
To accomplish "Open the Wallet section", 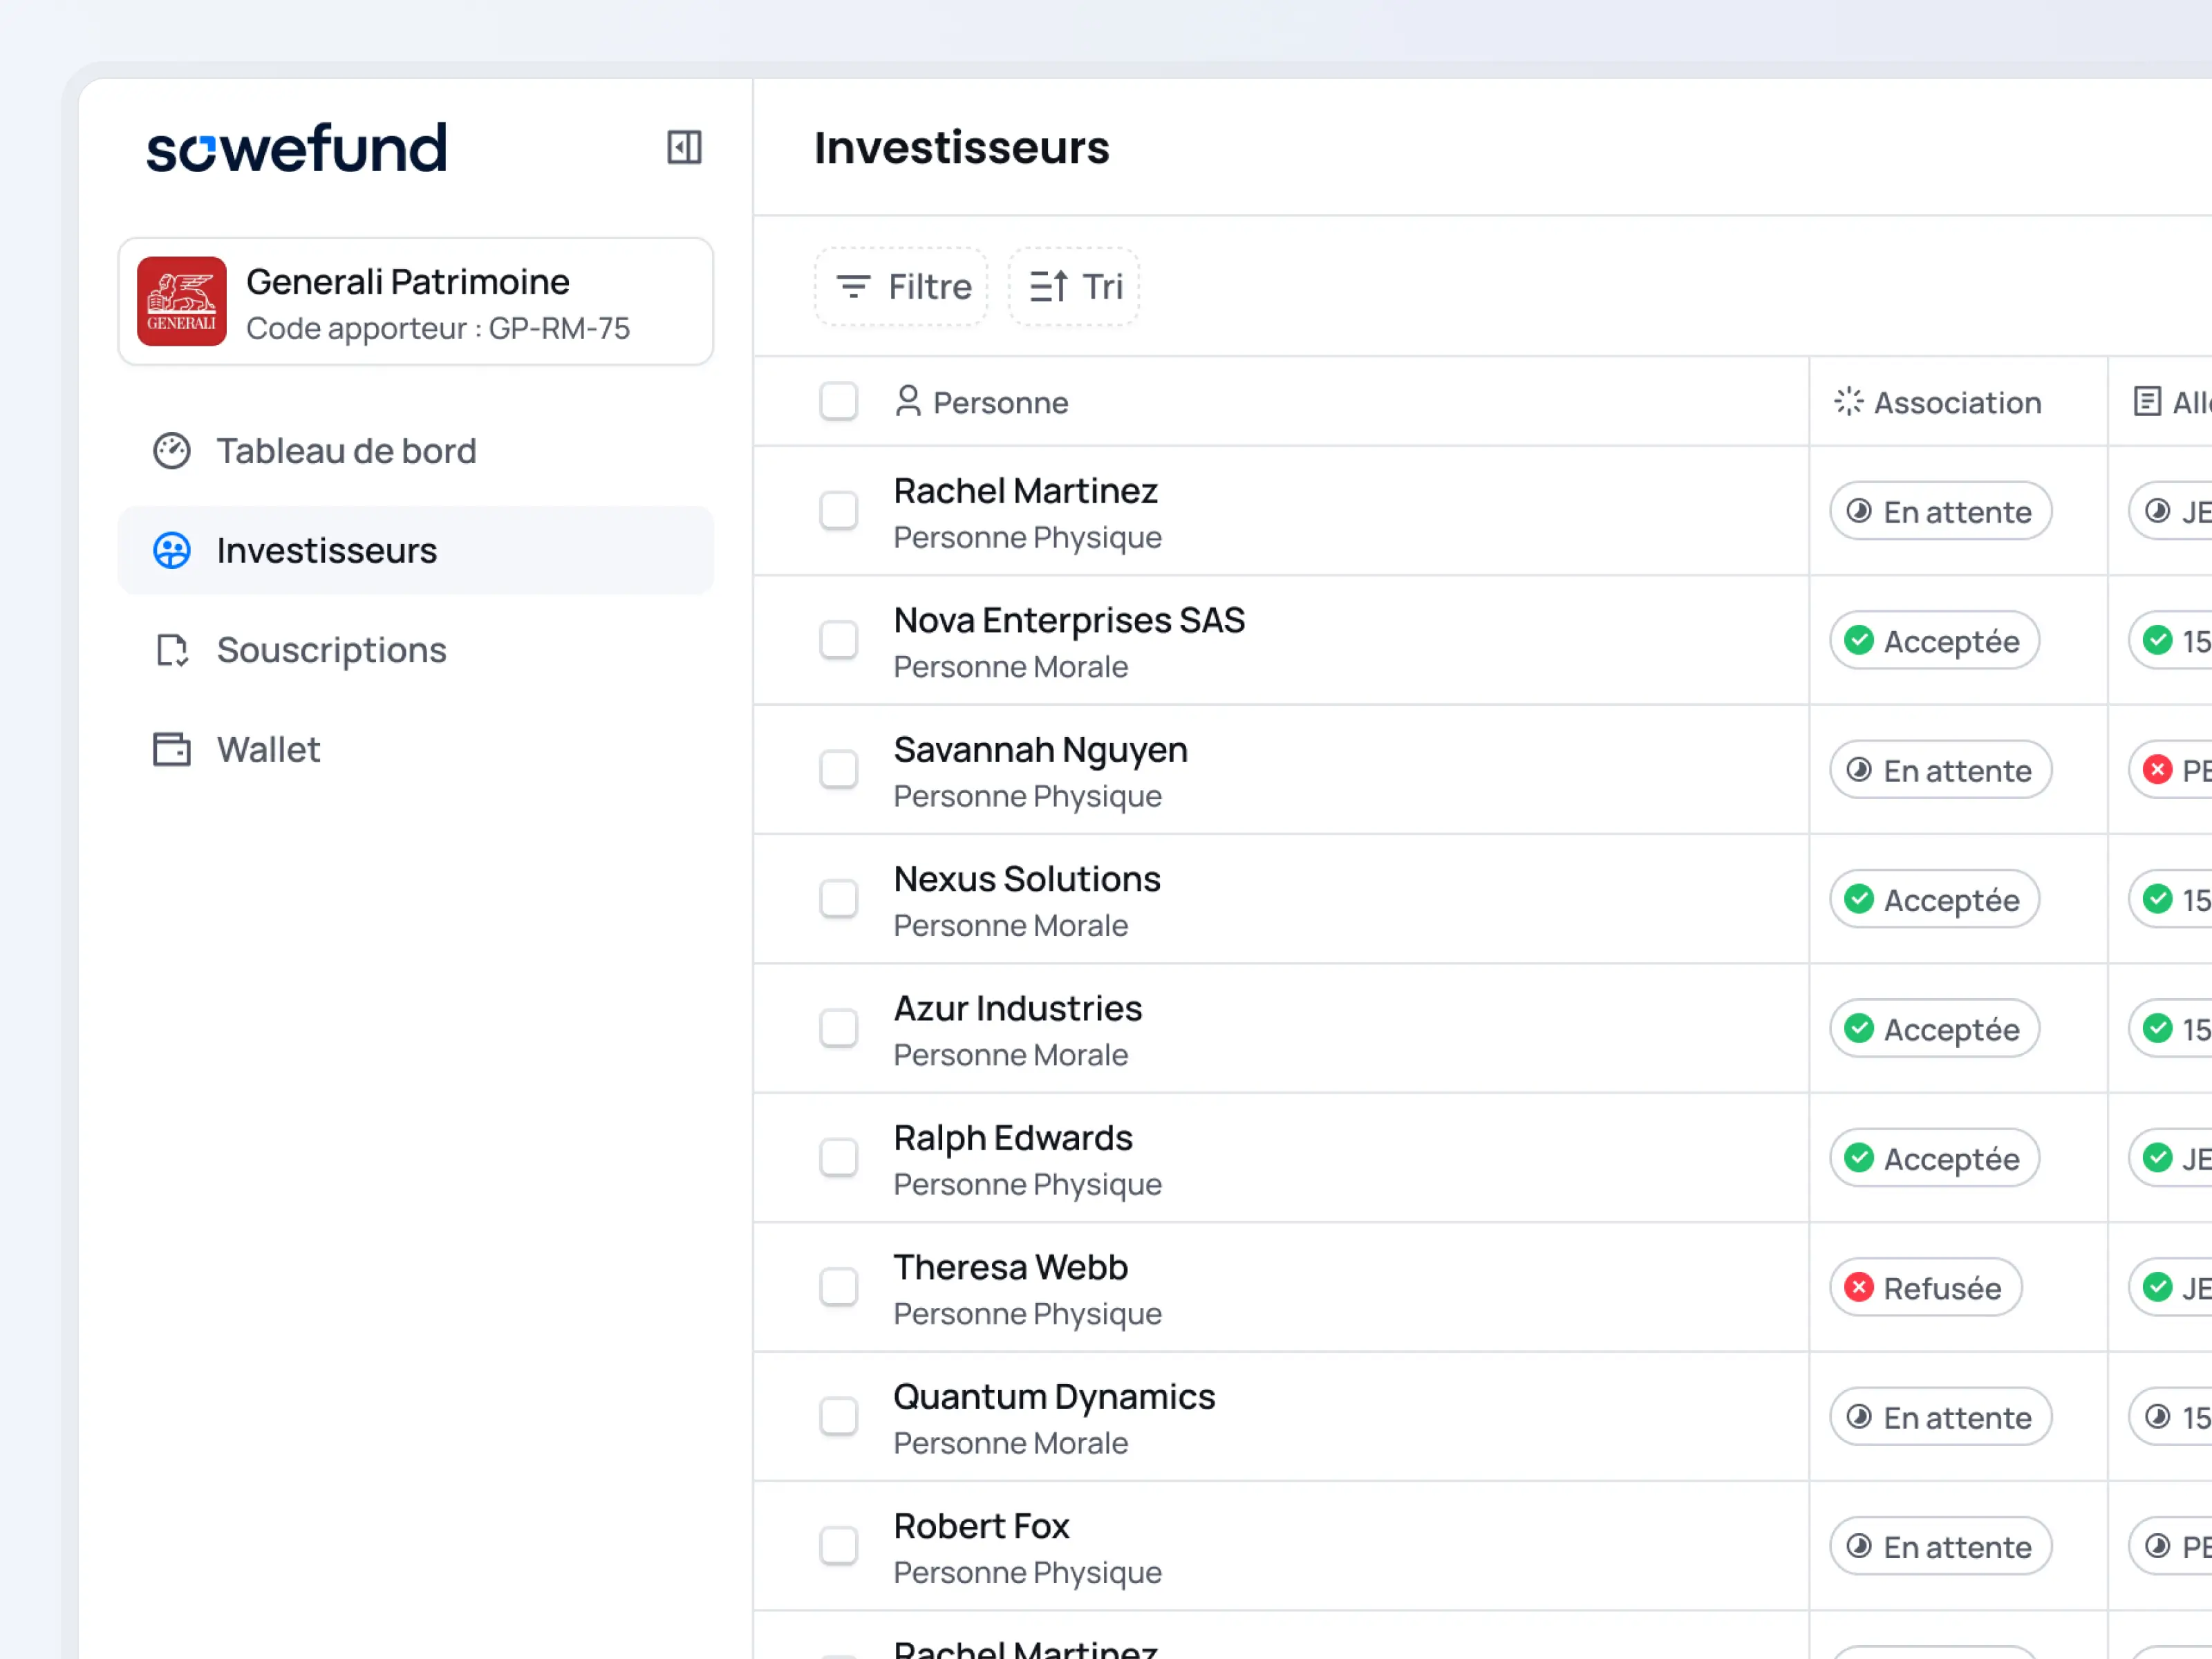I will 416,749.
